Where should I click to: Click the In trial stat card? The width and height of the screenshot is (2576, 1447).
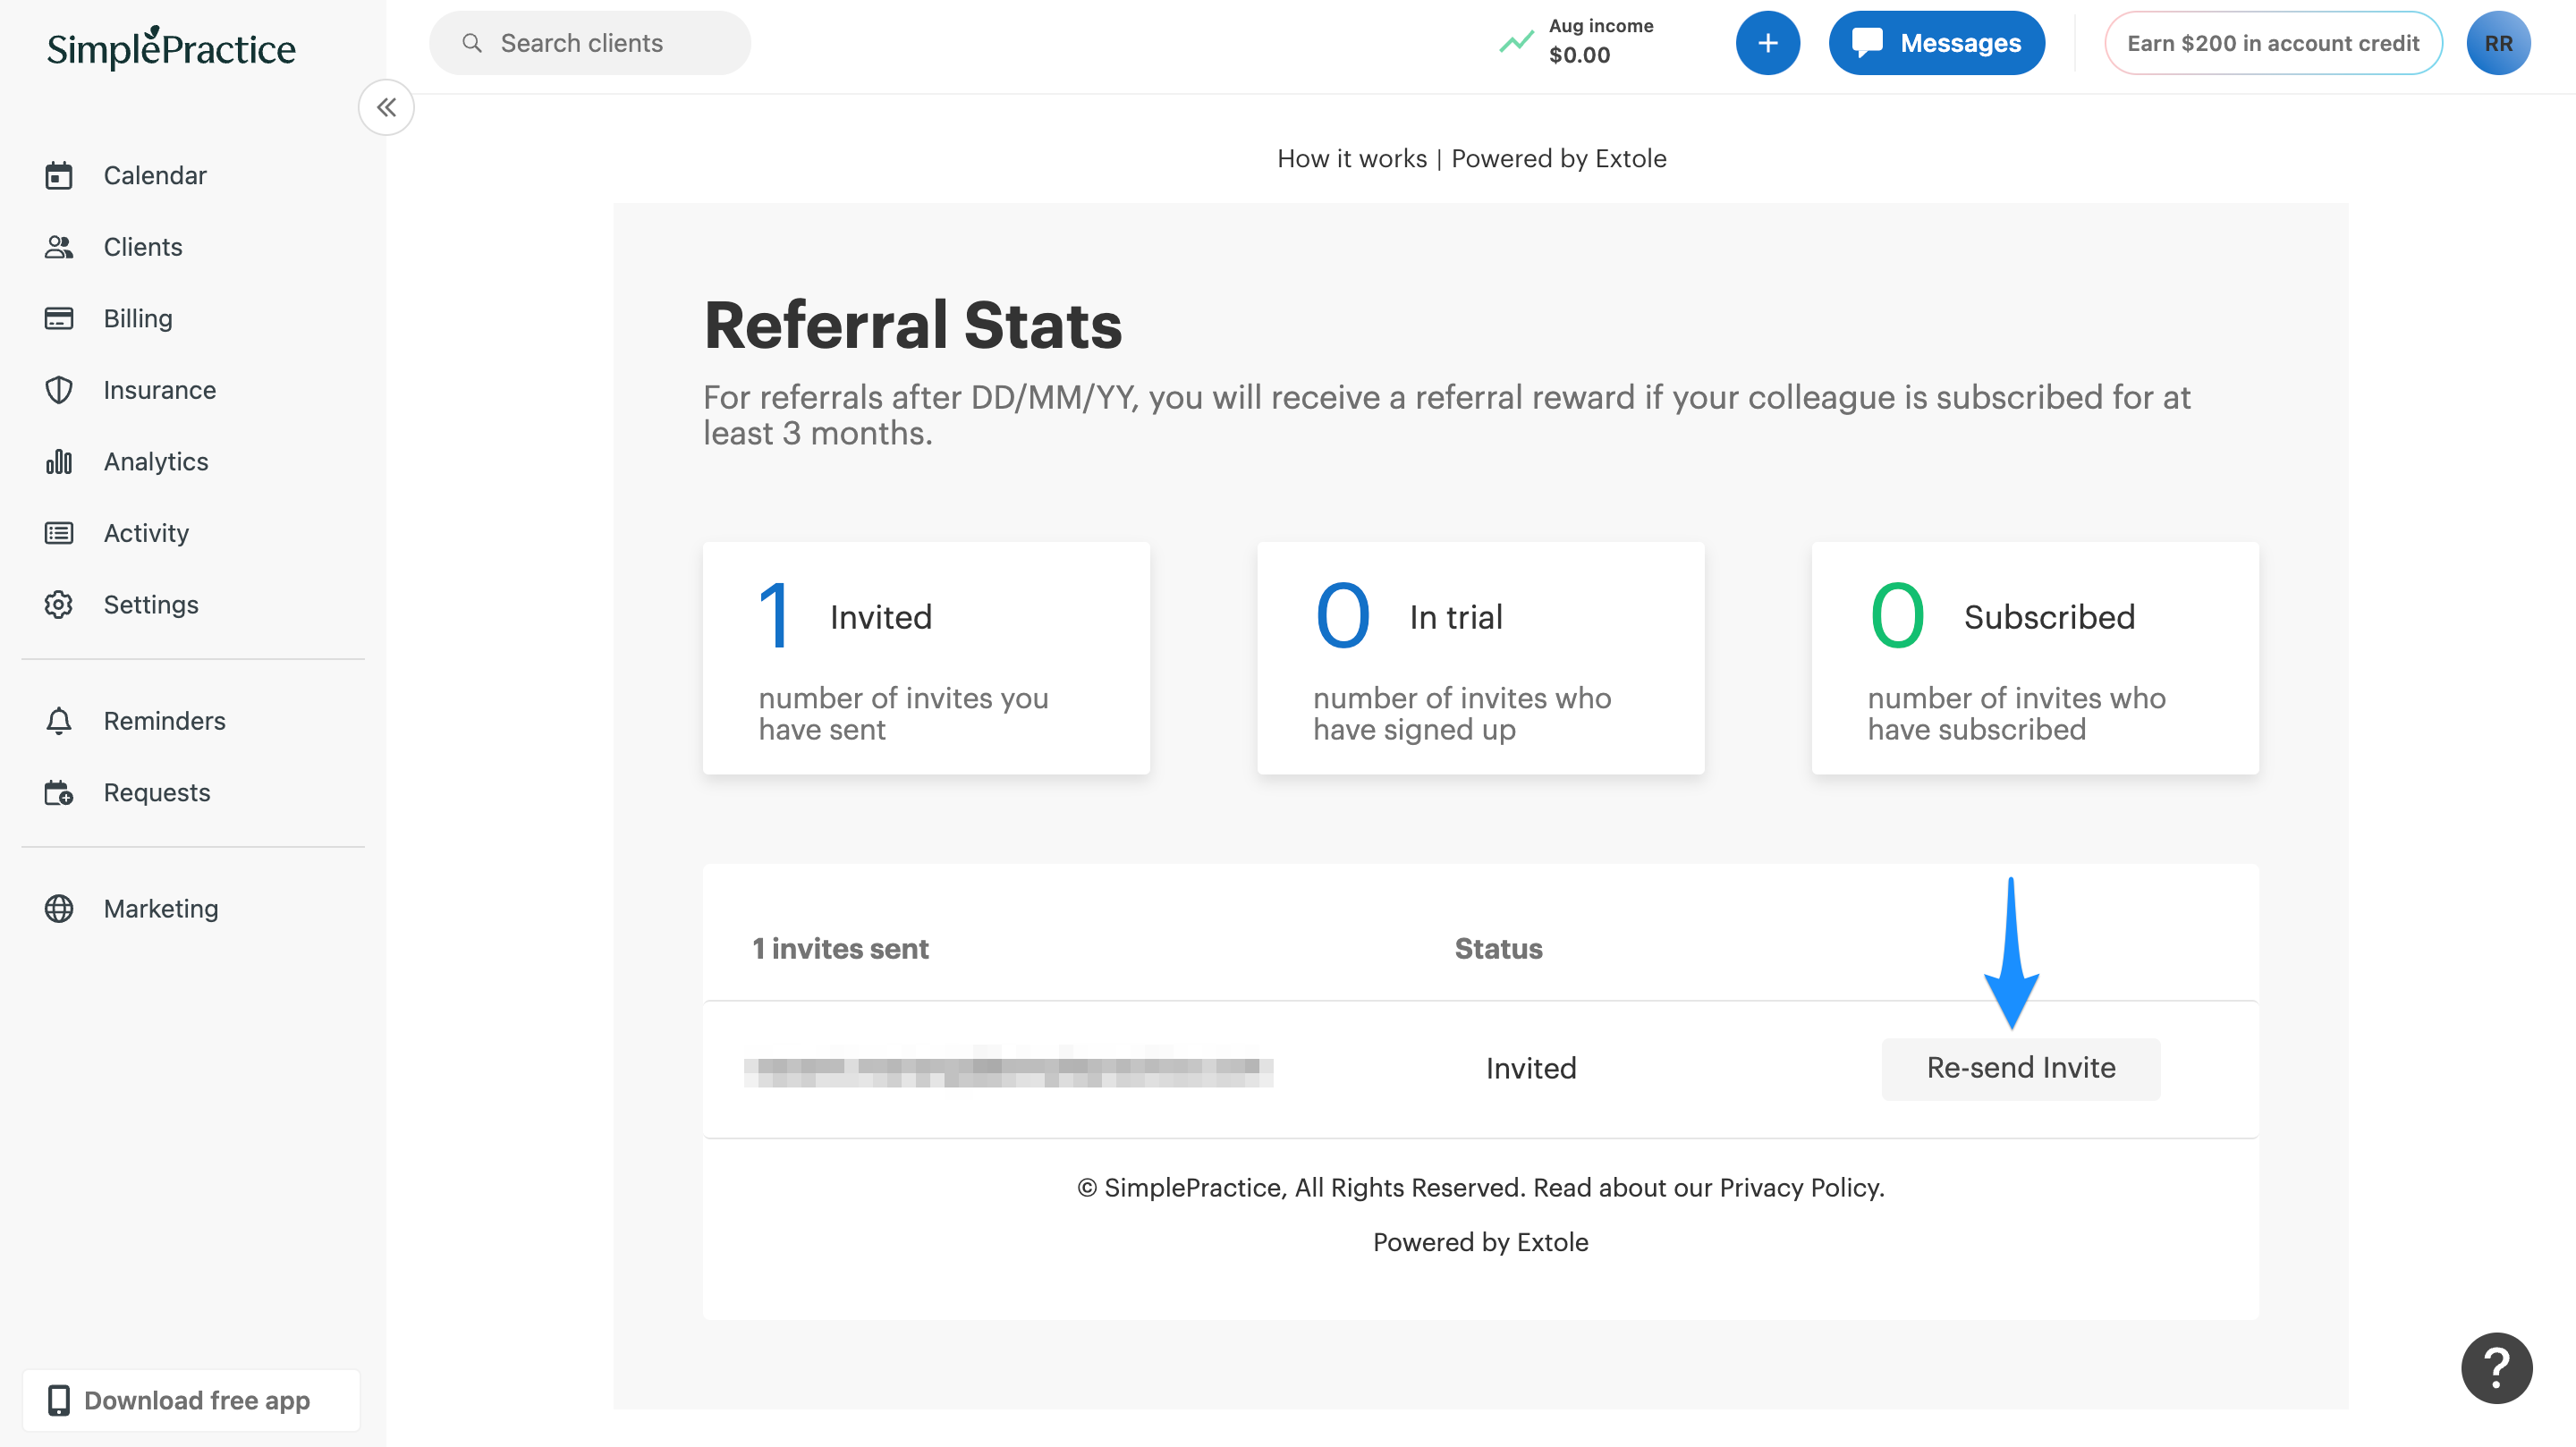click(1480, 658)
